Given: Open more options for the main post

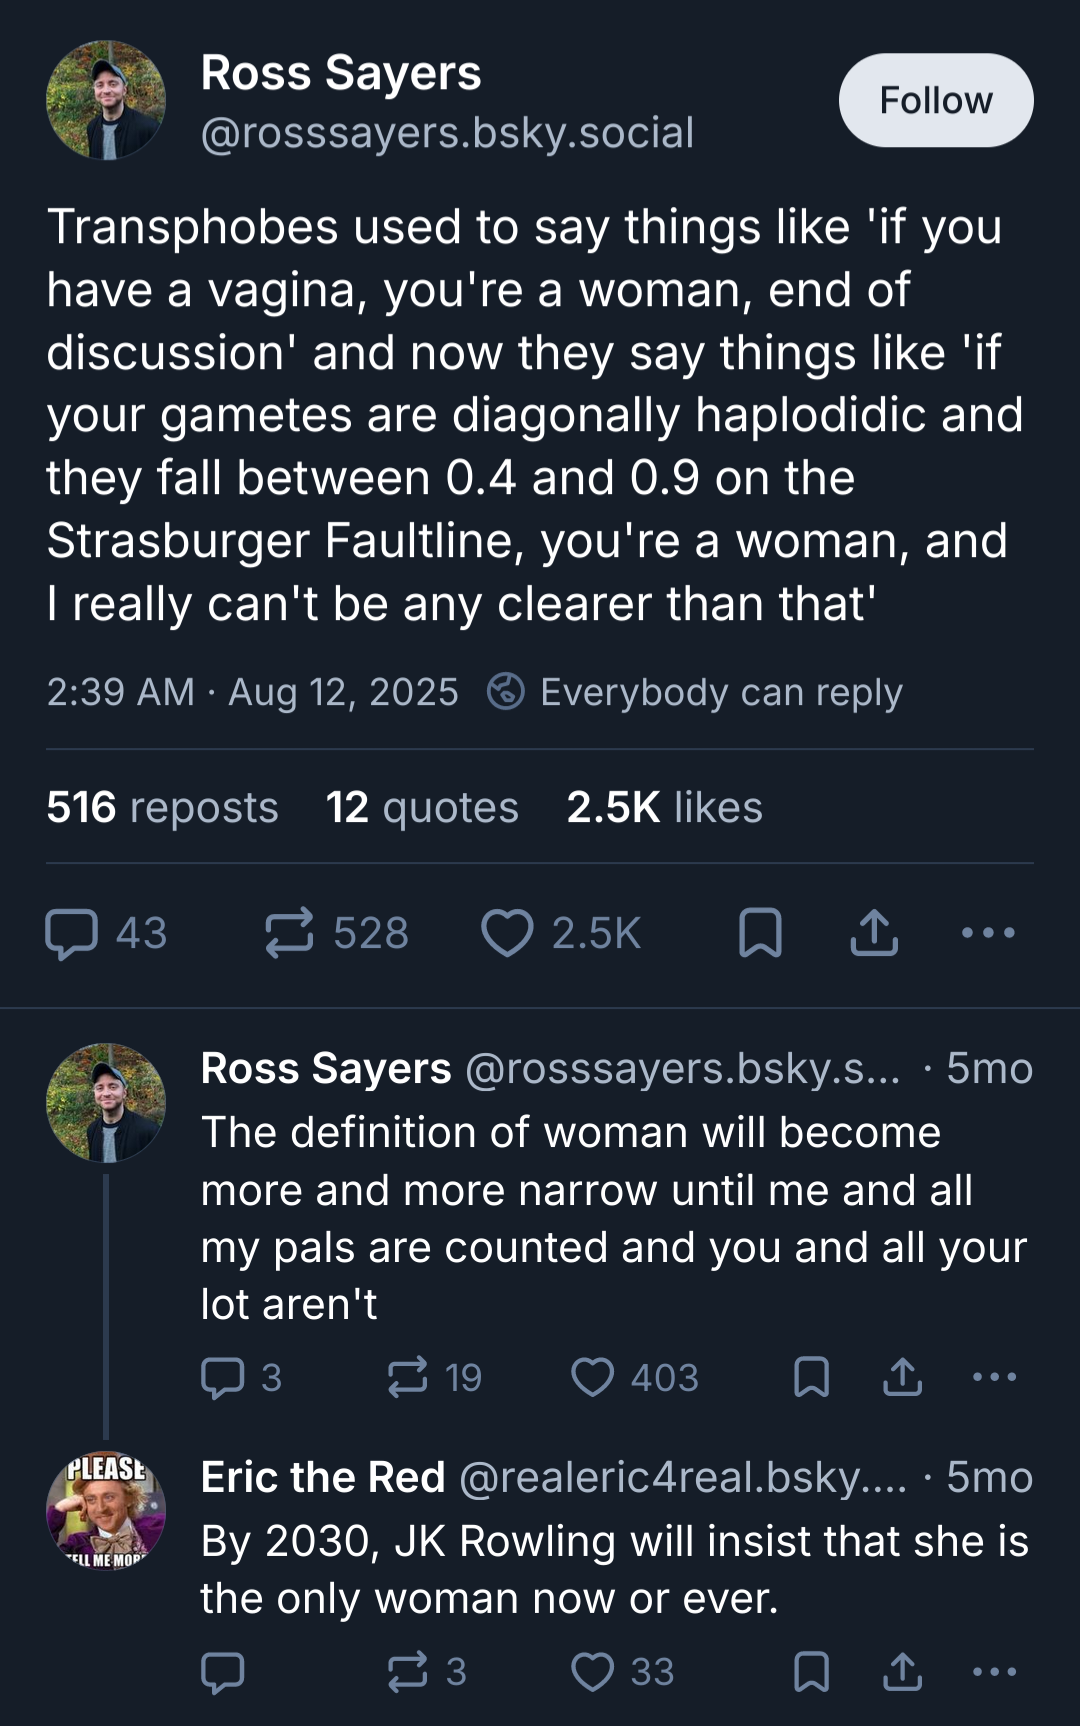Looking at the screenshot, I should click(x=988, y=934).
